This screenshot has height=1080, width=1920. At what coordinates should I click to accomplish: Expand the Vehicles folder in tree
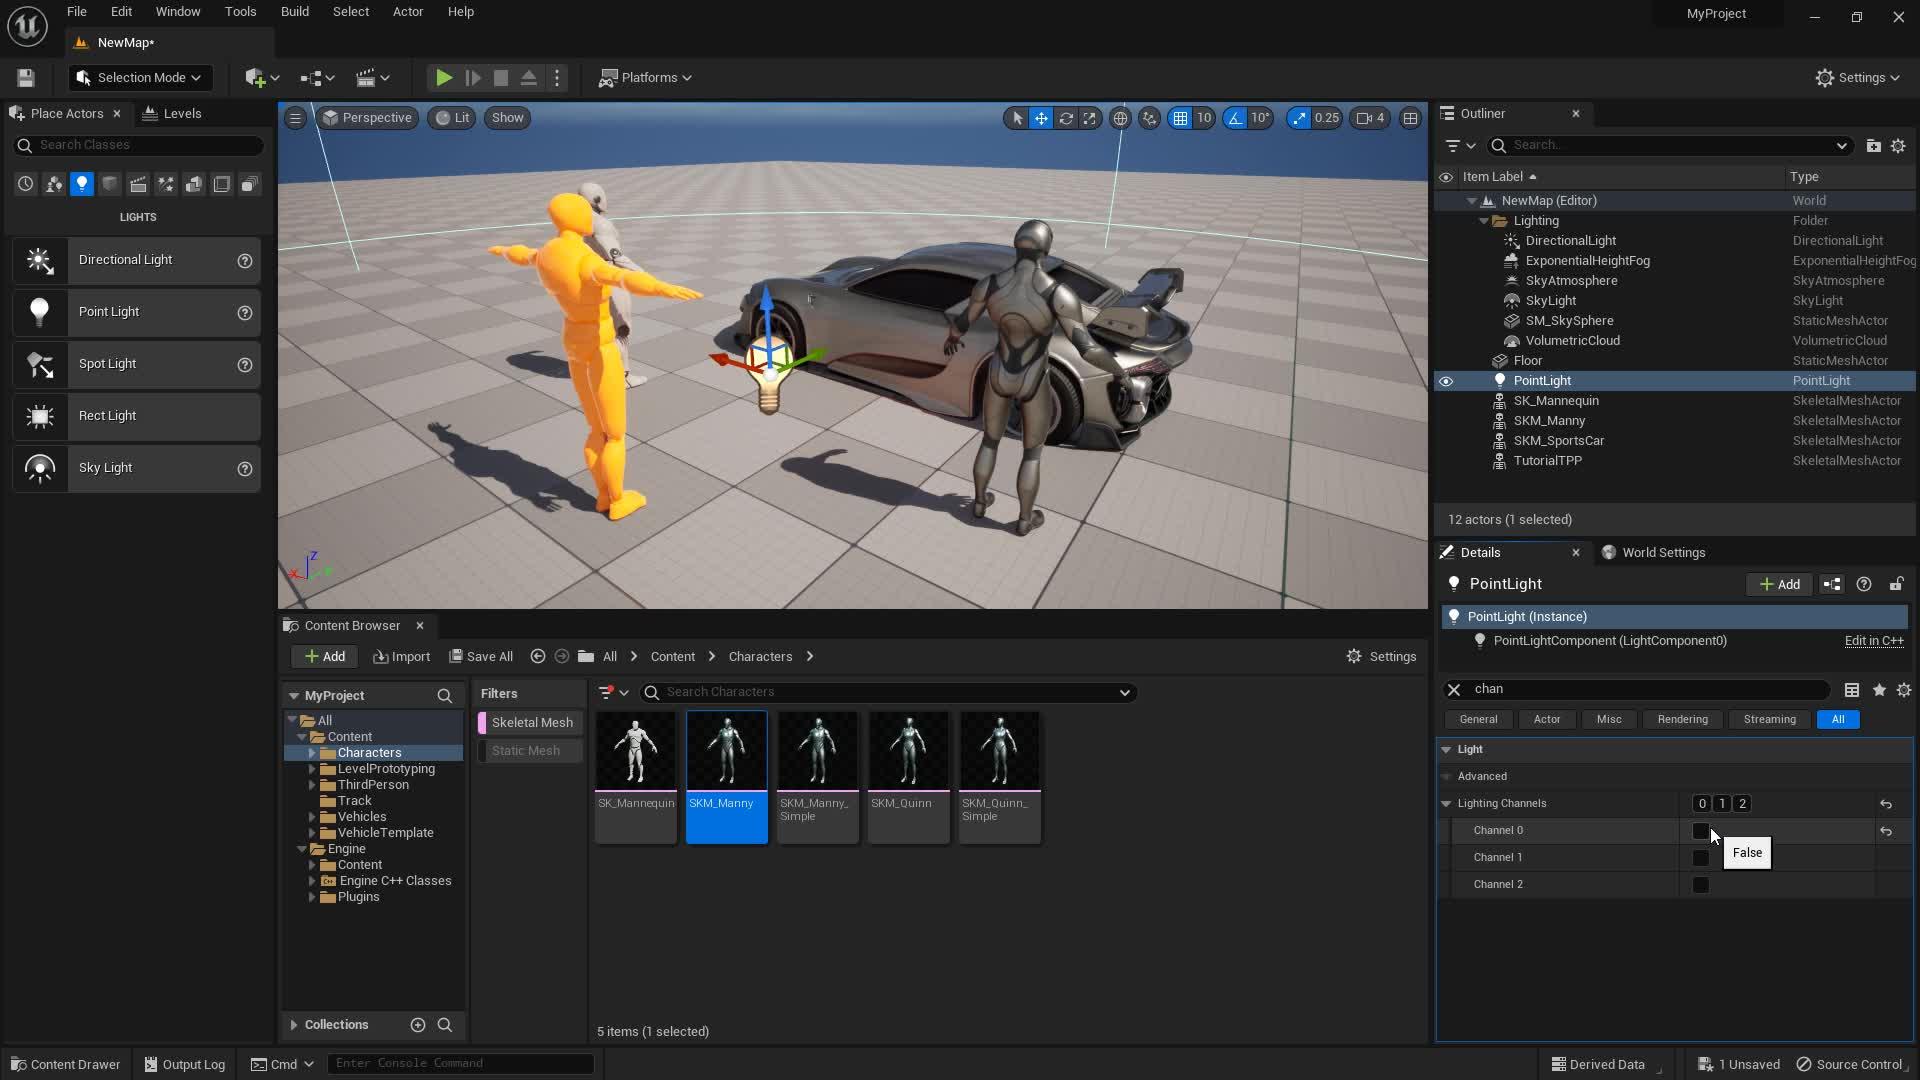[312, 817]
